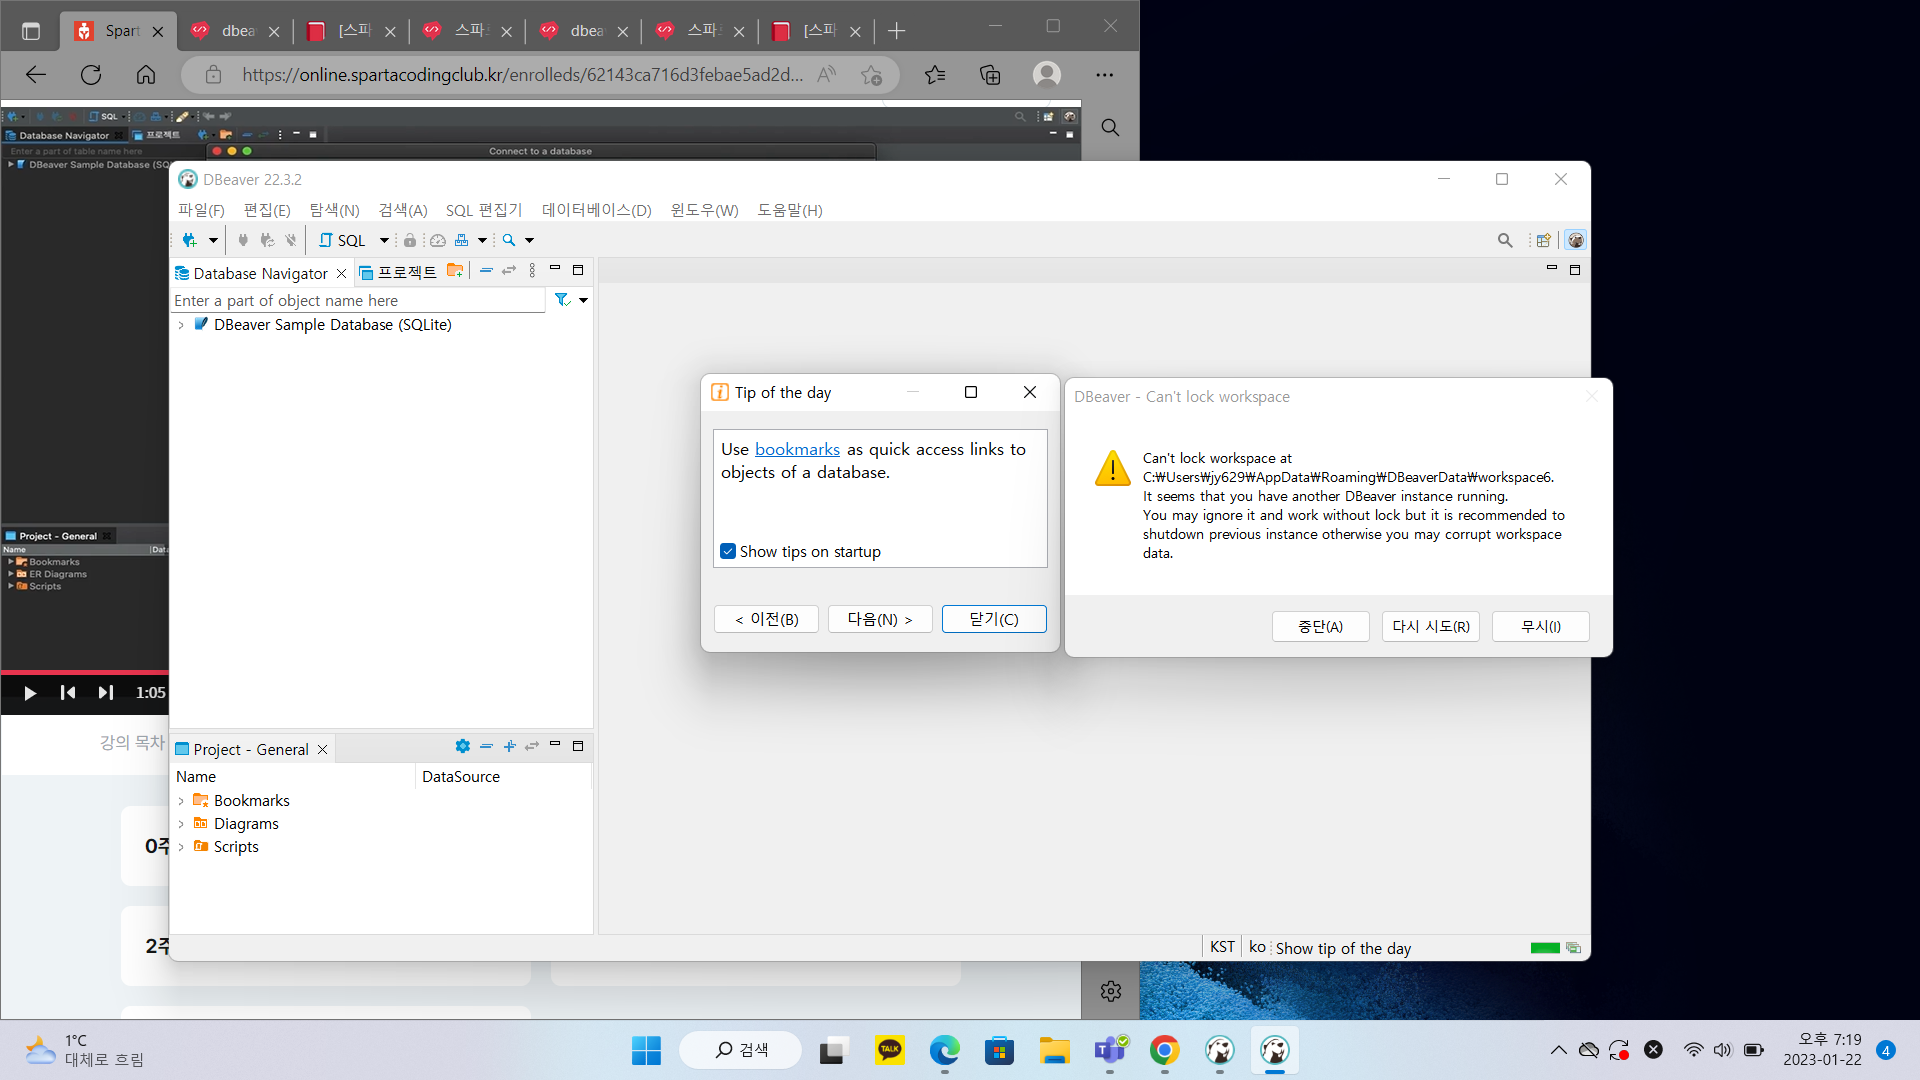Skip to next video in browser player

click(x=106, y=692)
